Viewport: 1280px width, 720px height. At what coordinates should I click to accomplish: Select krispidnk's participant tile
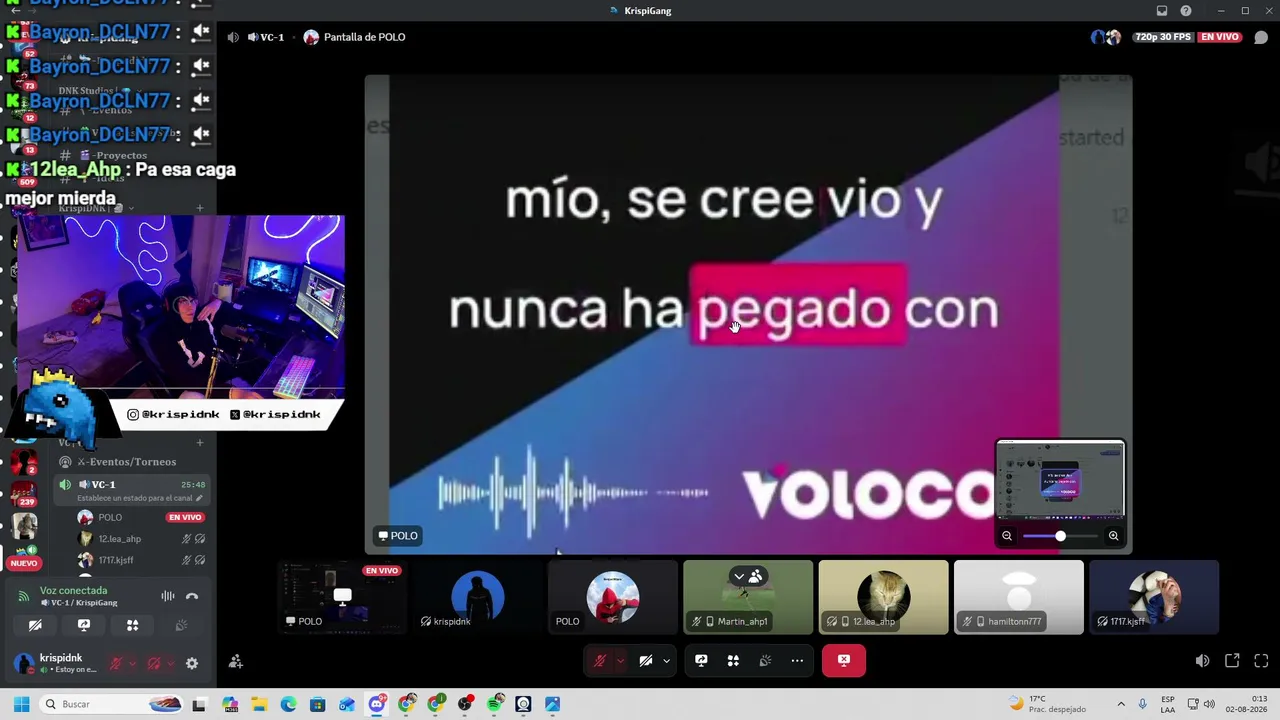click(478, 597)
